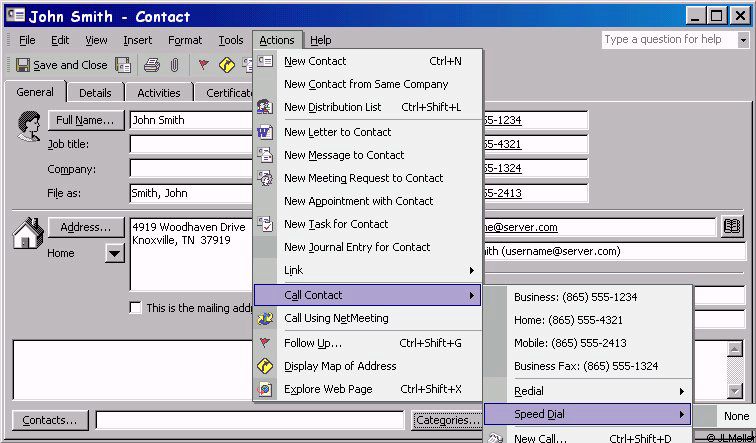Click the New Meeting Request icon
This screenshot has height=443, width=756.
coord(265,178)
